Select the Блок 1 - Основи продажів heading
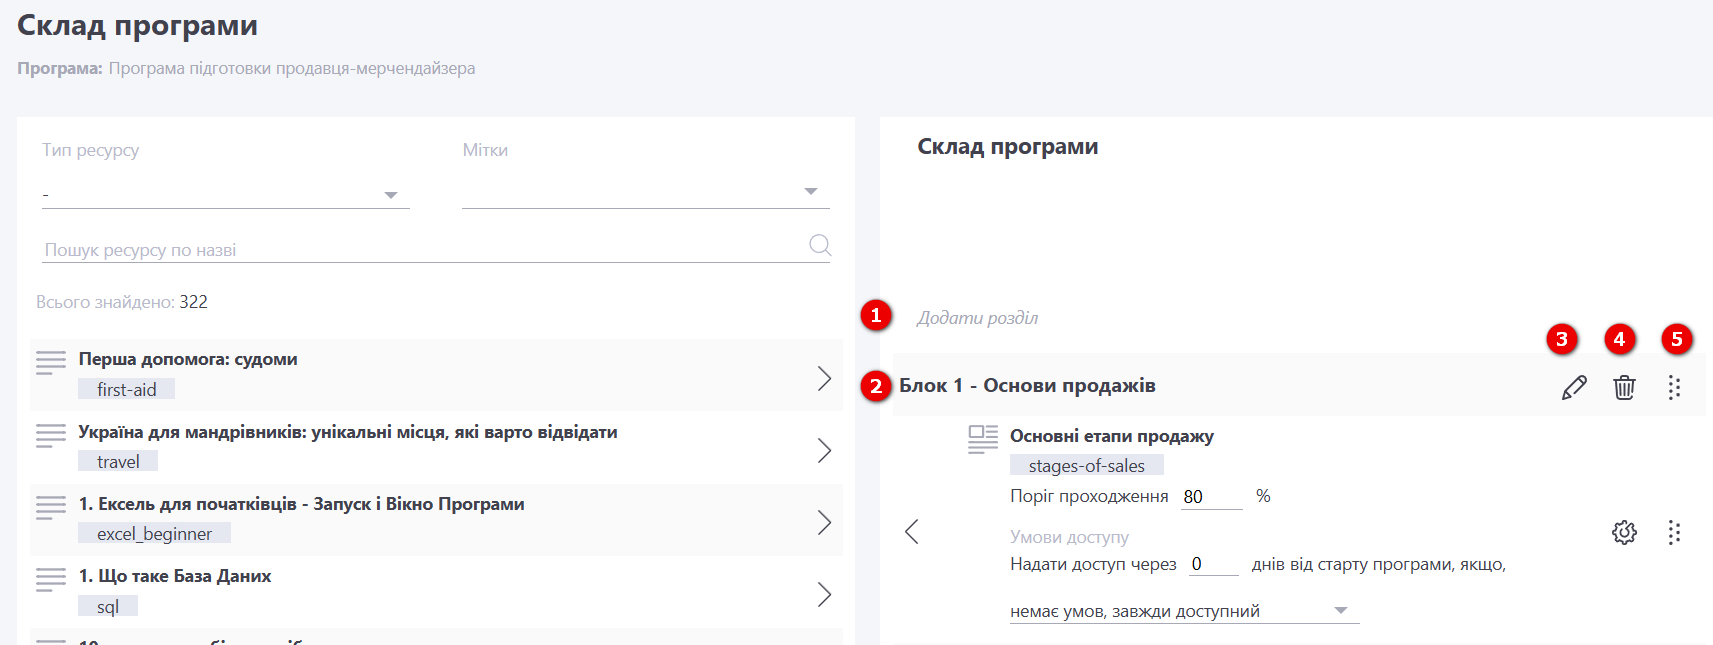Image resolution: width=1713 pixels, height=645 pixels. click(x=1027, y=386)
